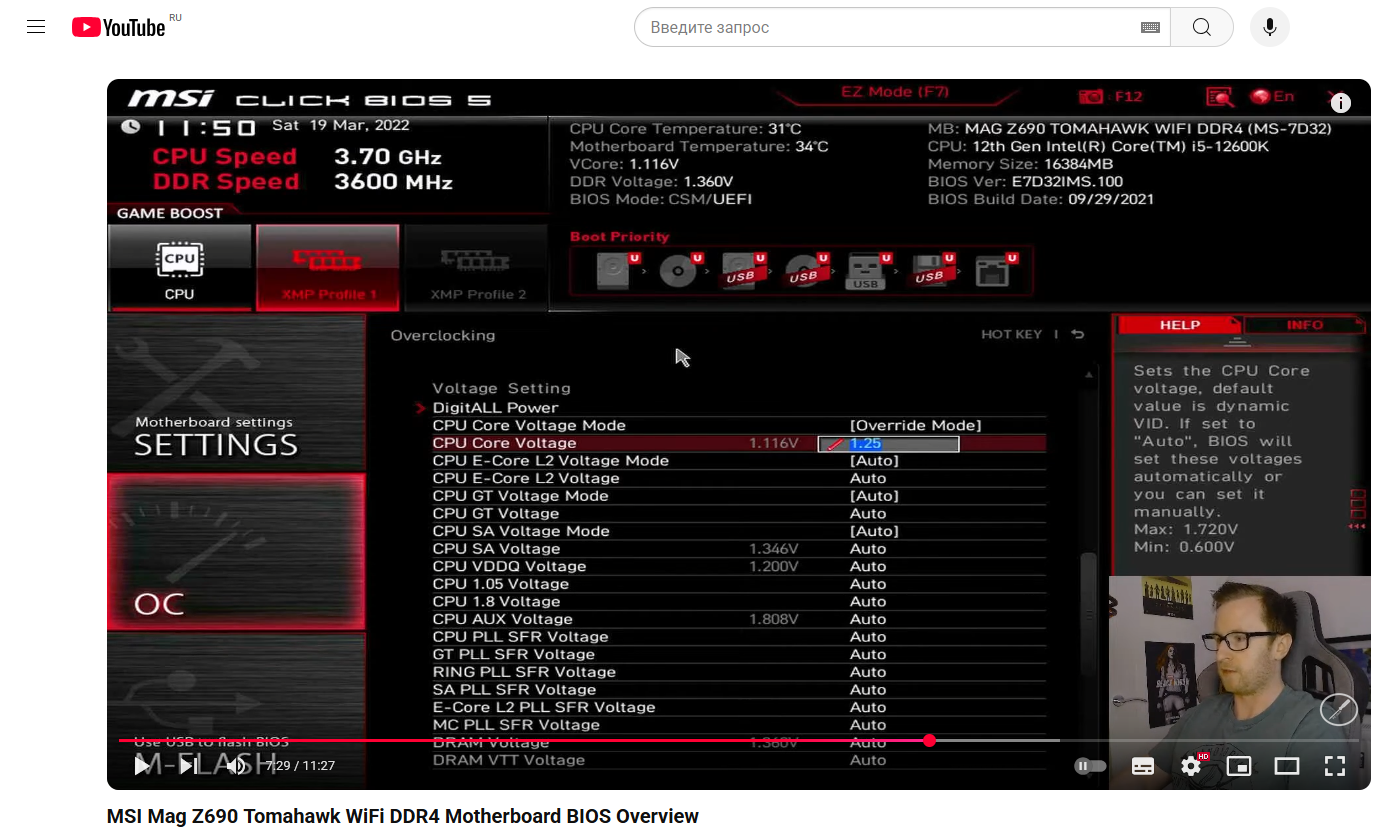Viewport: 1382px width, 835px height.
Task: Select the CPU SA Voltage Auto value
Action: (x=868, y=549)
